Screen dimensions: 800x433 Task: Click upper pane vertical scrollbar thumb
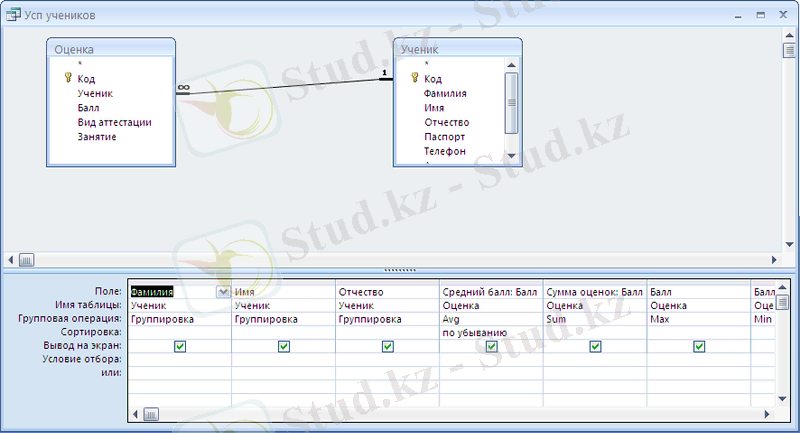[x=789, y=50]
